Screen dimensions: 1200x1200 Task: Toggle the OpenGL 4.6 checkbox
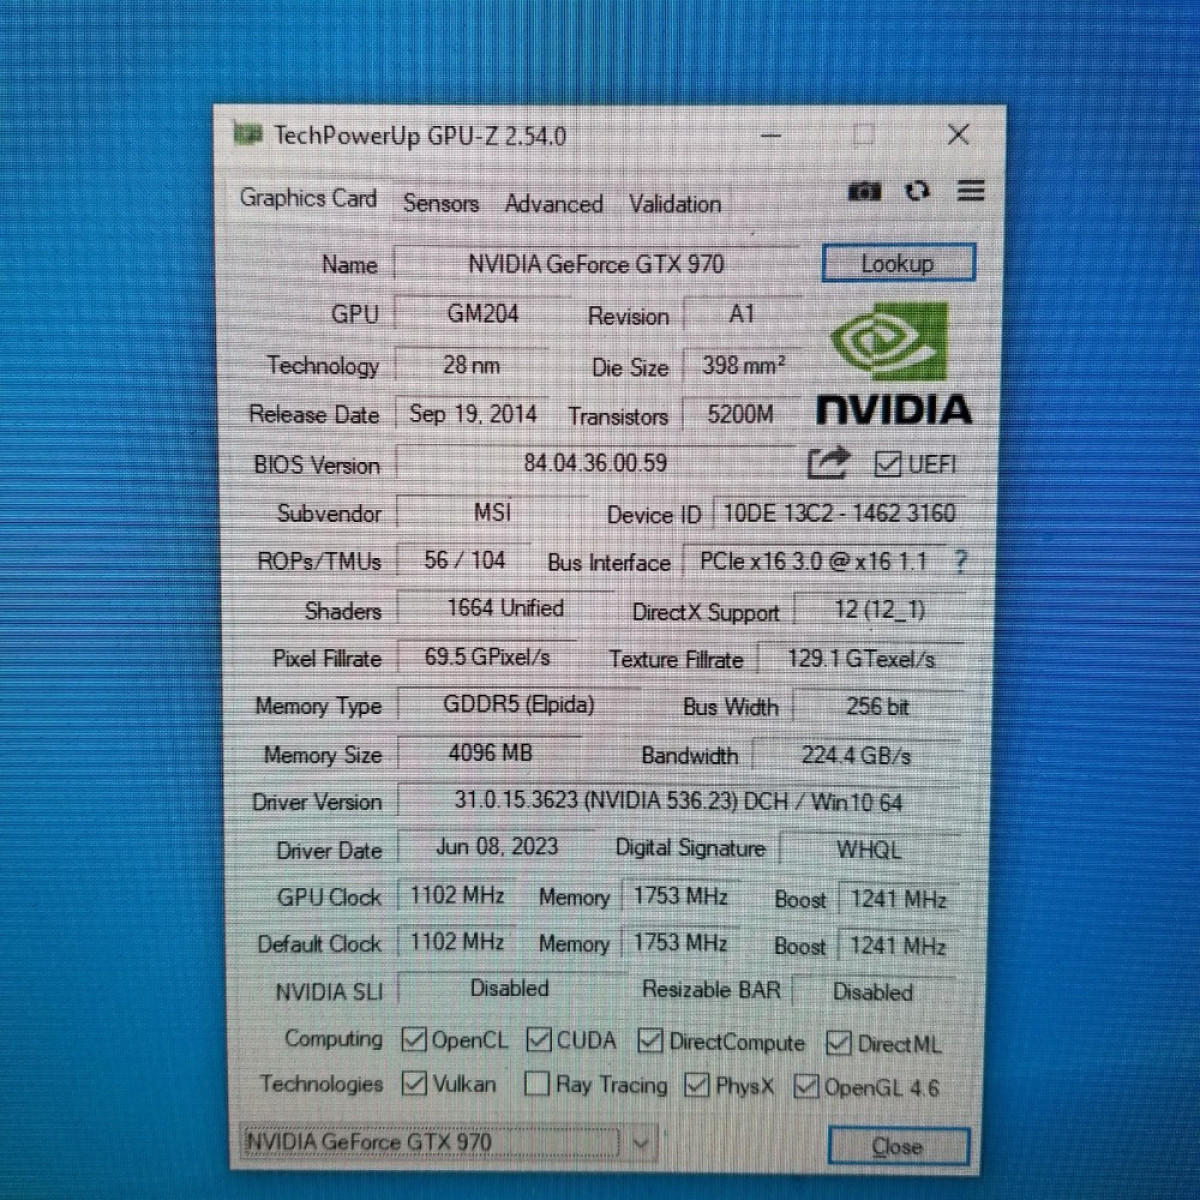806,1087
